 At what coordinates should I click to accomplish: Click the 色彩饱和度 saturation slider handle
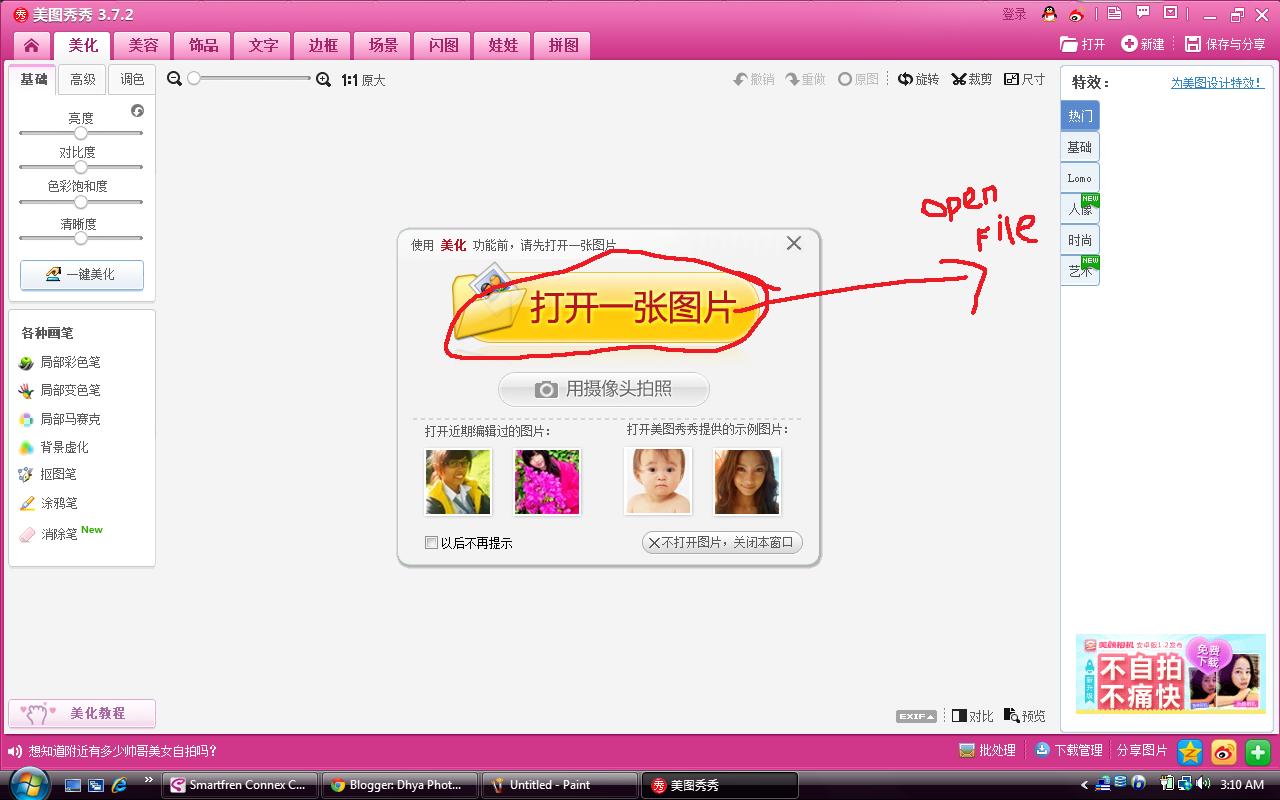[81, 202]
